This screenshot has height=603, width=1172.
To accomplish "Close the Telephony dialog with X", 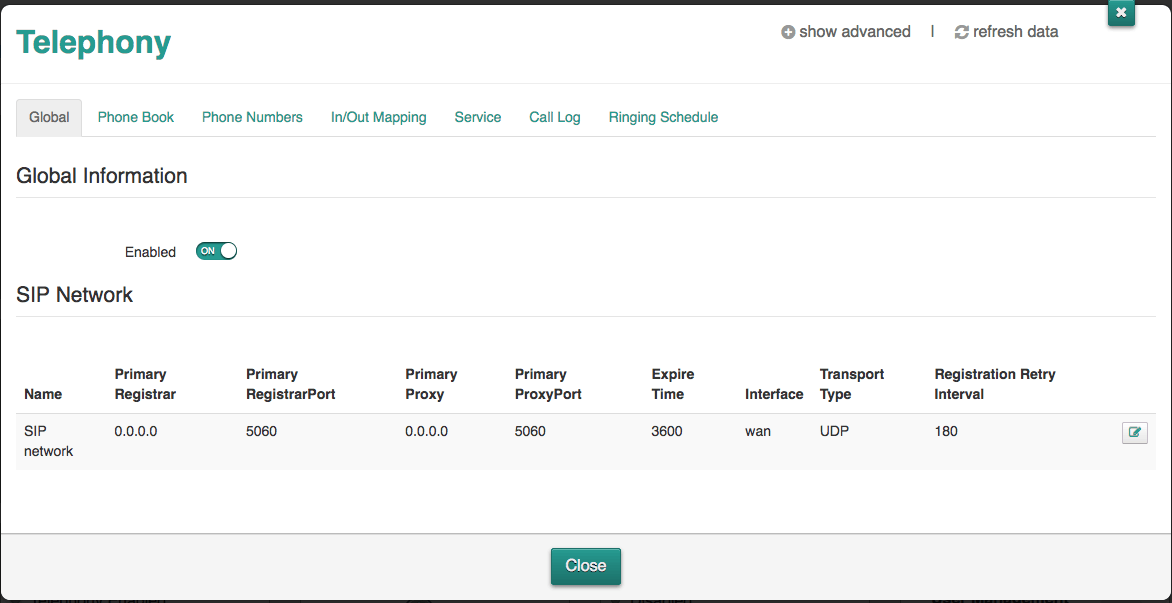I will (x=1121, y=13).
